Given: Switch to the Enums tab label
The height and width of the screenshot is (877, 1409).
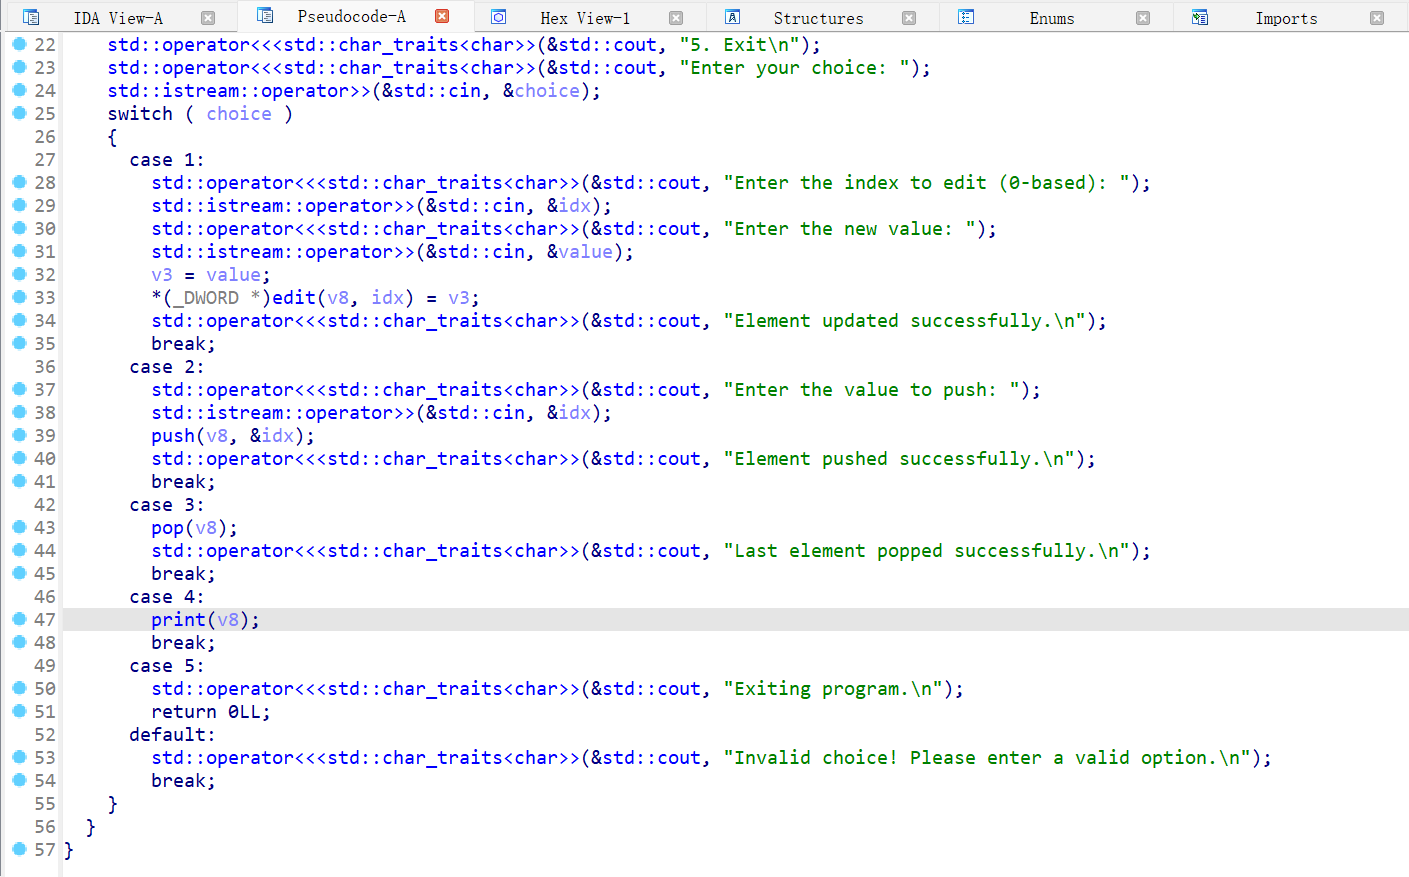Looking at the screenshot, I should [x=1051, y=18].
